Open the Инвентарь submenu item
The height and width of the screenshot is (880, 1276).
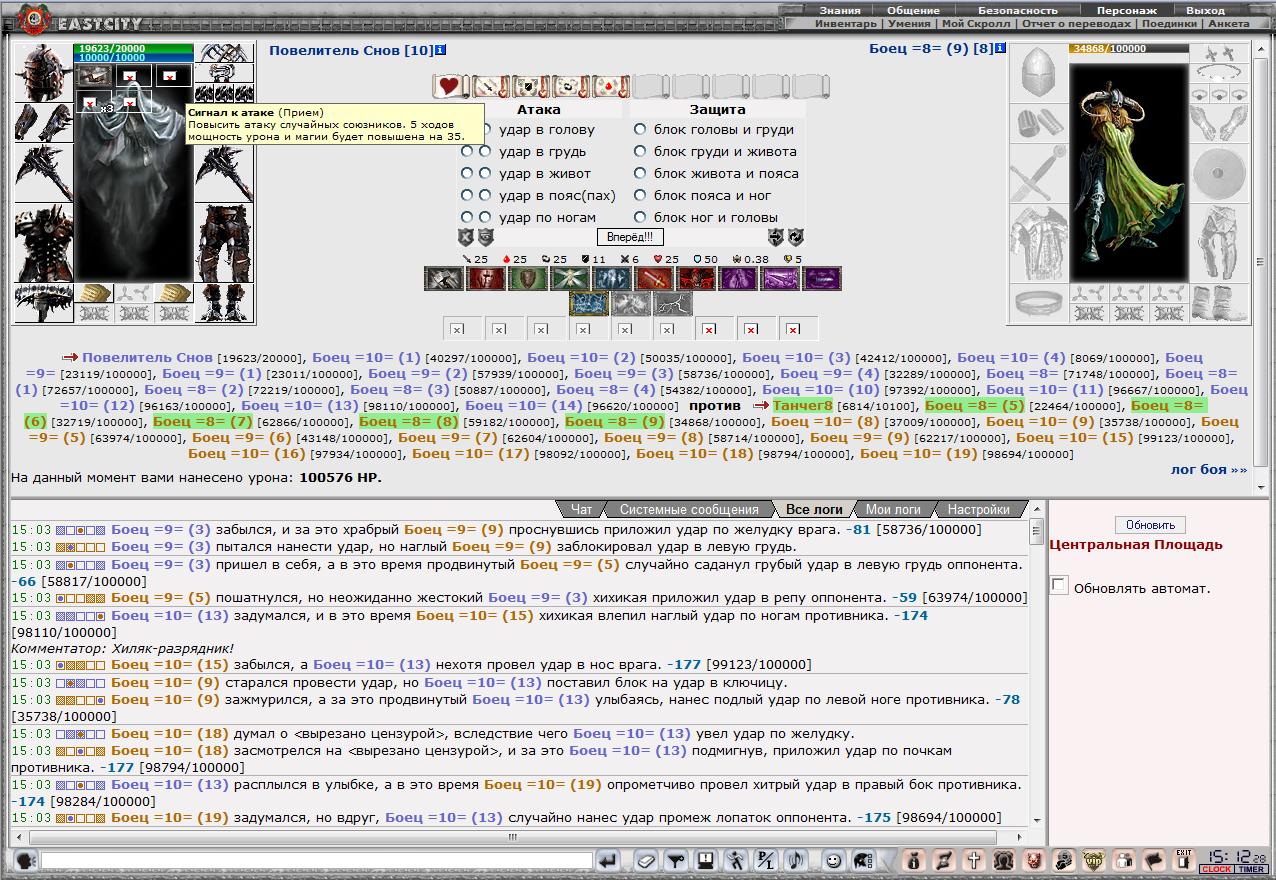846,23
